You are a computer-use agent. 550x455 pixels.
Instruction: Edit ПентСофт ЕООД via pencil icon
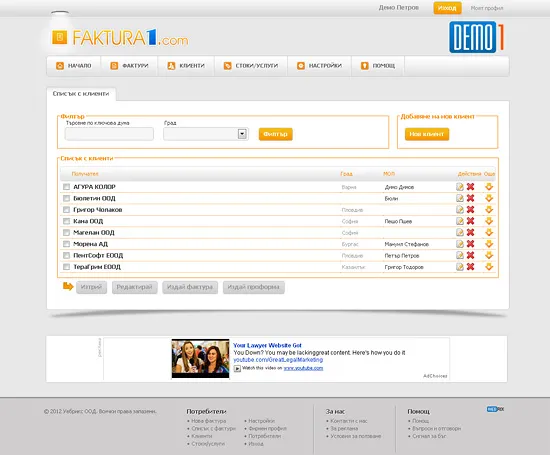click(x=460, y=255)
